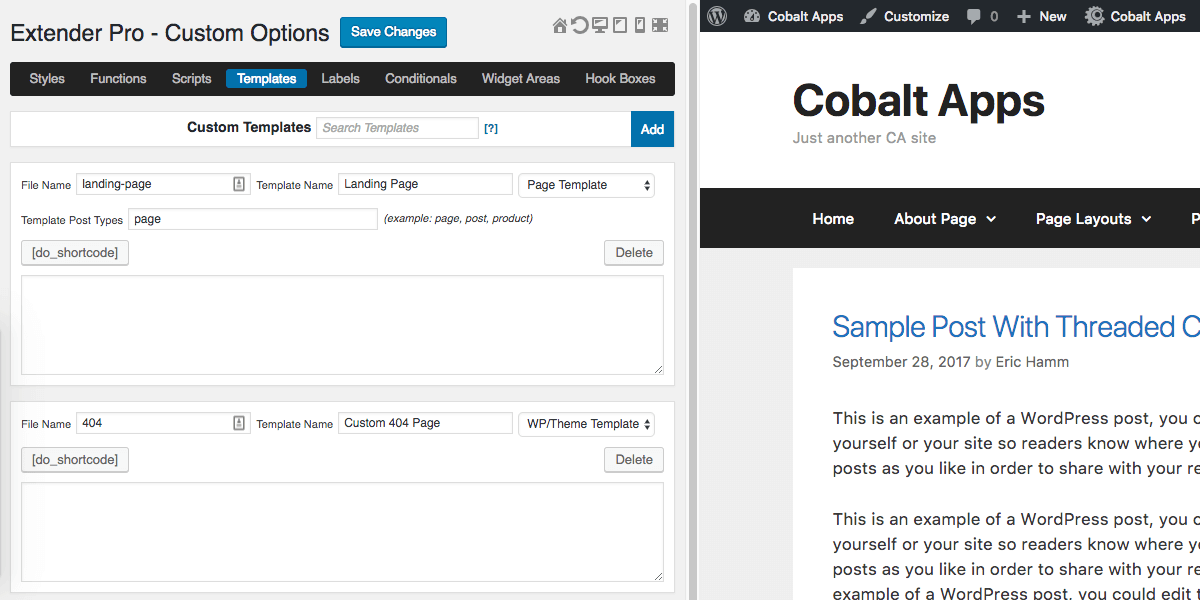Click the fullscreen expand icon

[660, 25]
